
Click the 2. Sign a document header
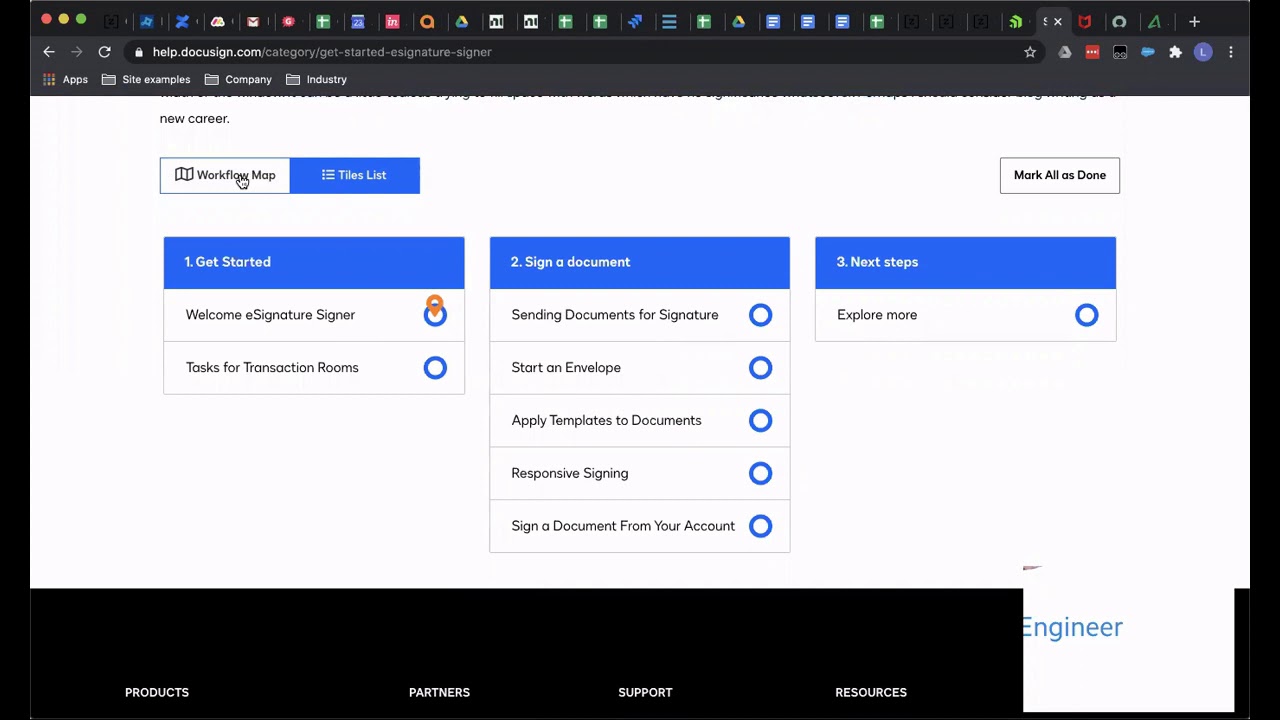pos(640,262)
